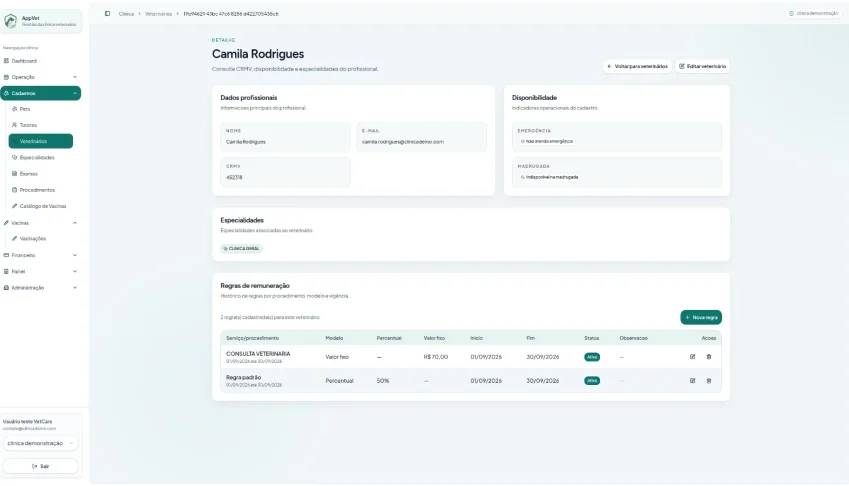
Task: Click the Pets paw icon
Action: (15, 109)
